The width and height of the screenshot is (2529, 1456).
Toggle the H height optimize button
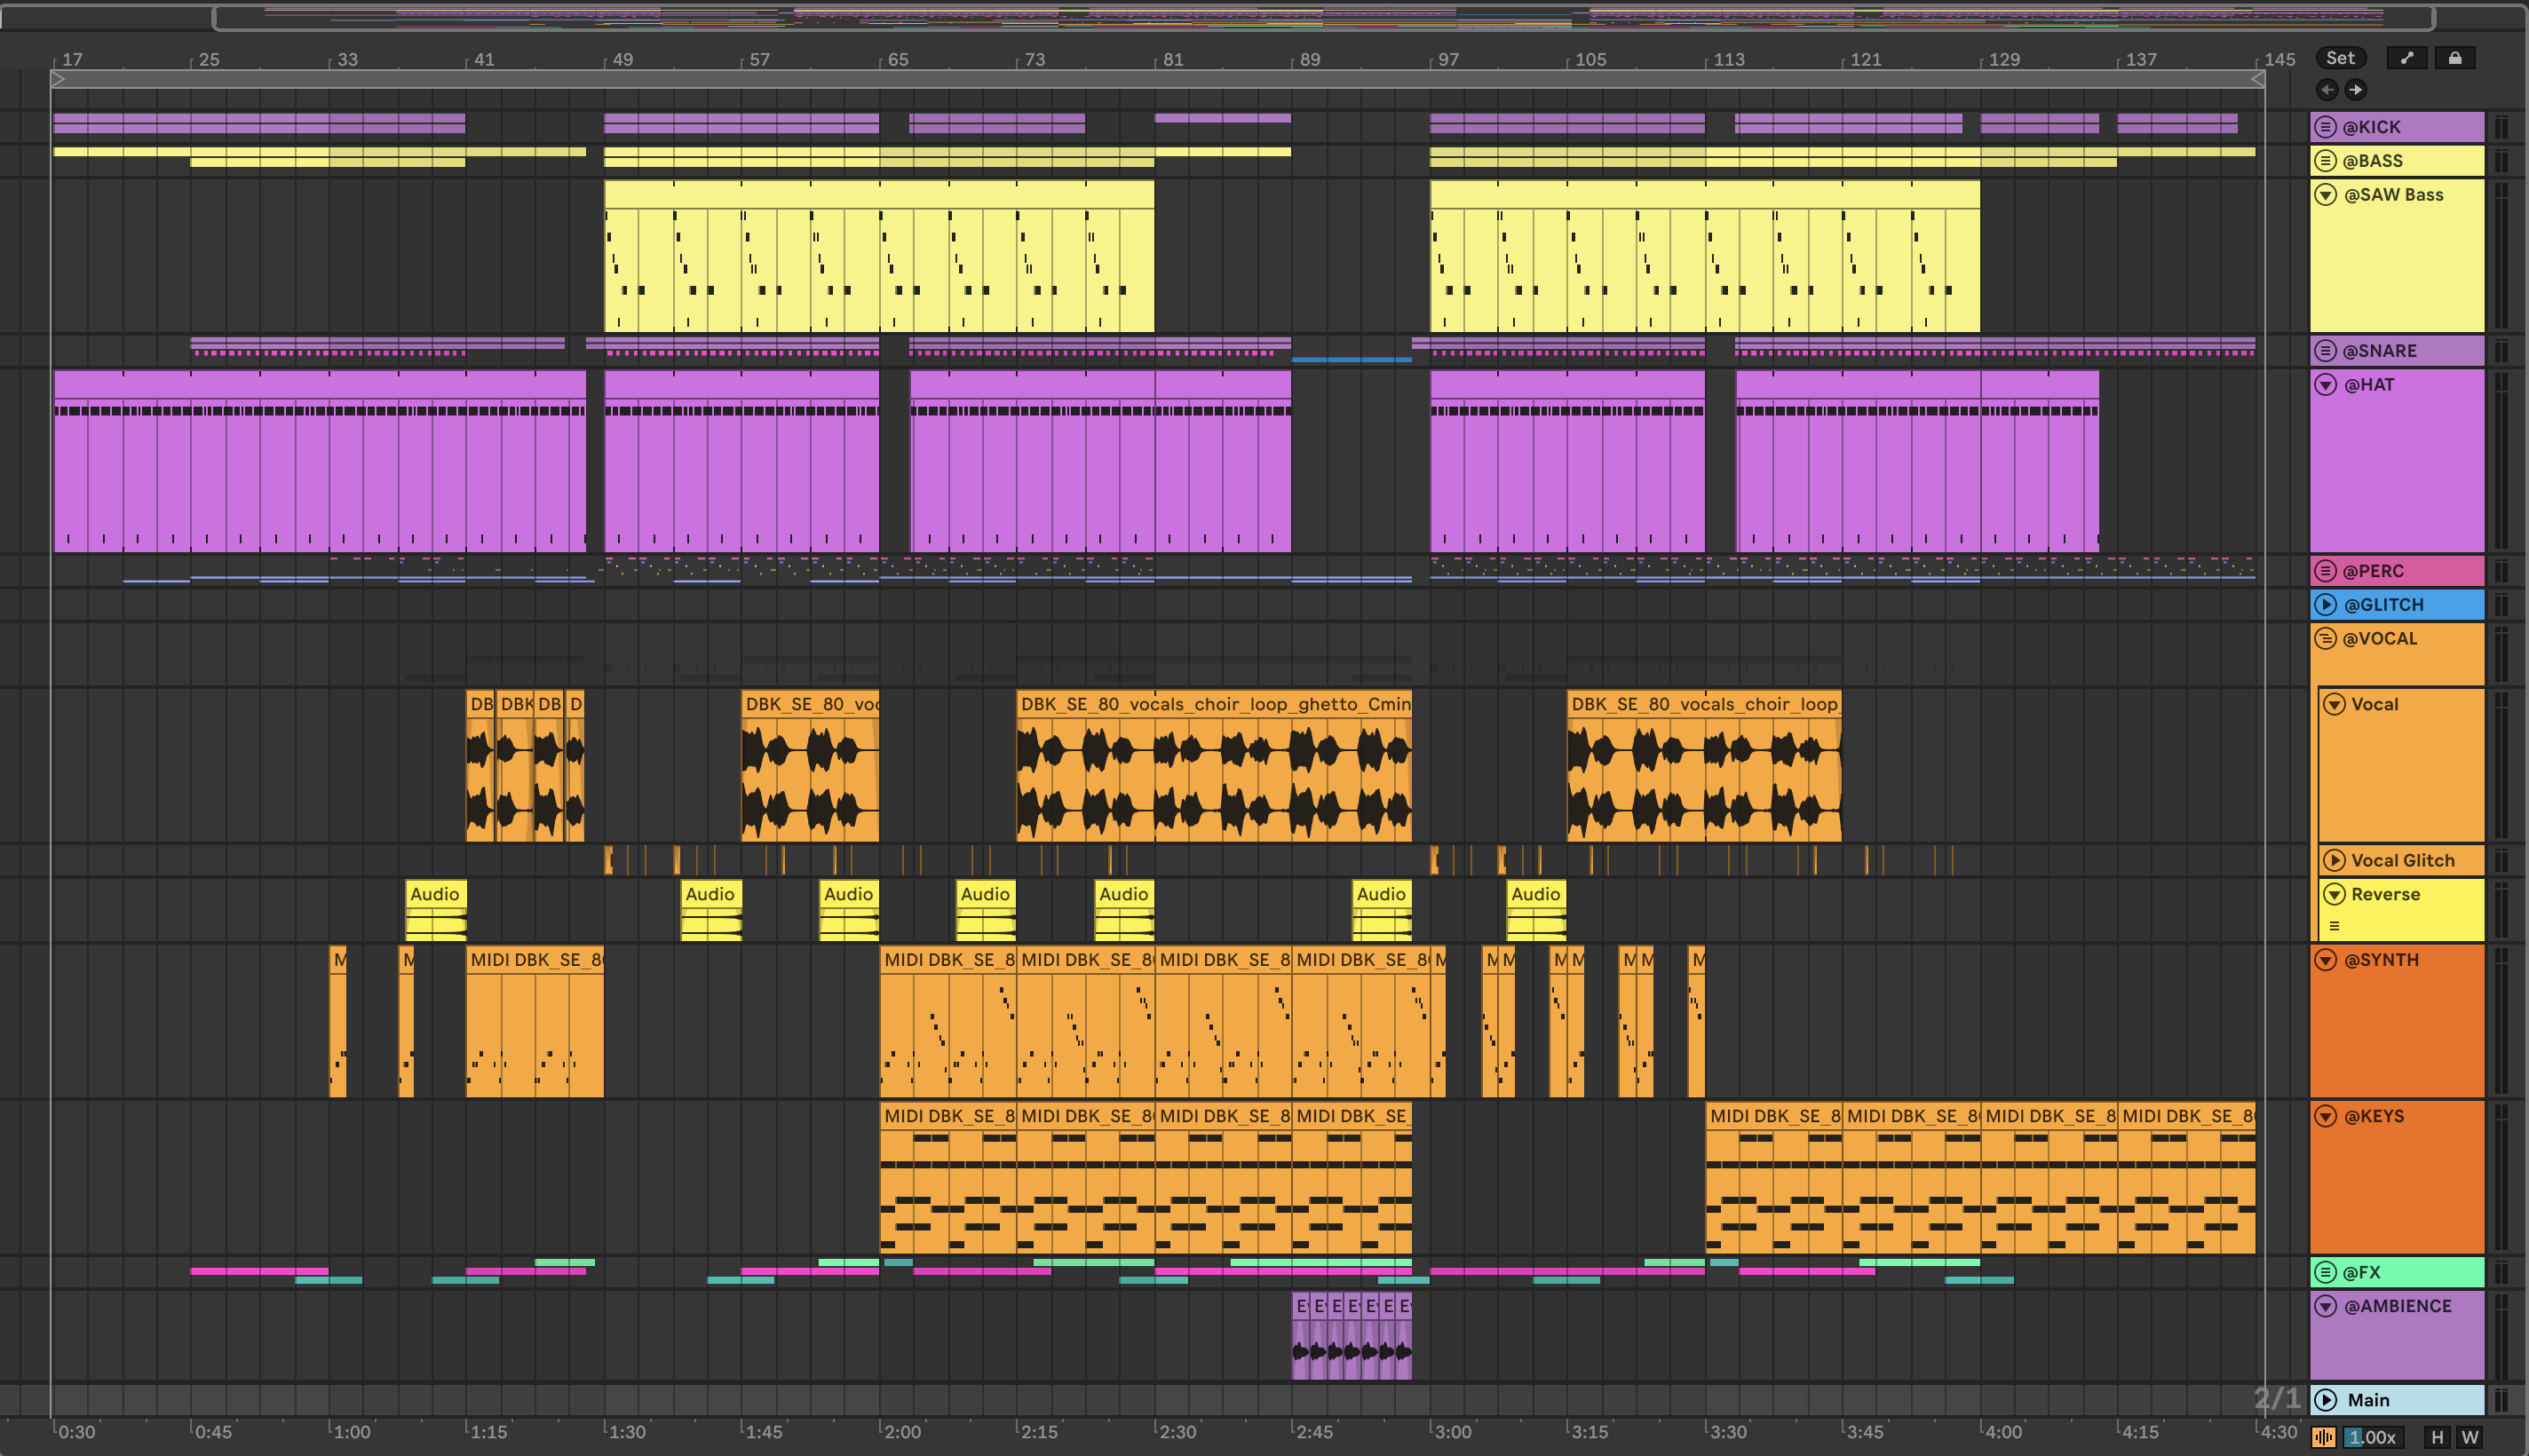tap(2437, 1437)
